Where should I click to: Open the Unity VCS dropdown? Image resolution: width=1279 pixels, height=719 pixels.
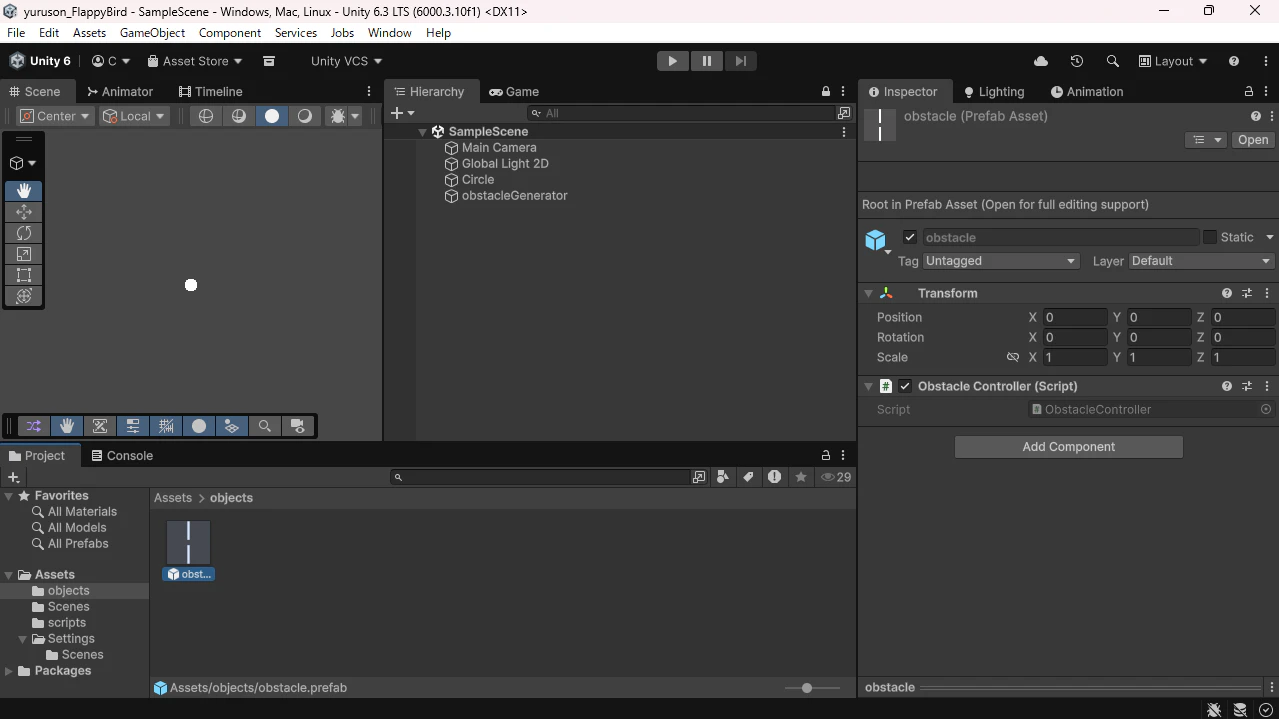pos(346,61)
